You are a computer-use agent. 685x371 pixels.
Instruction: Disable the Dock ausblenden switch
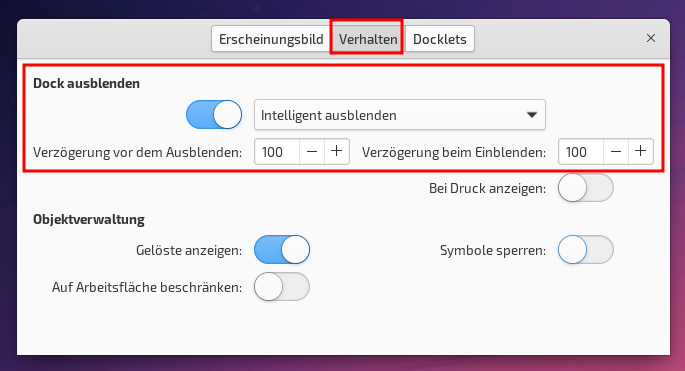(x=214, y=115)
